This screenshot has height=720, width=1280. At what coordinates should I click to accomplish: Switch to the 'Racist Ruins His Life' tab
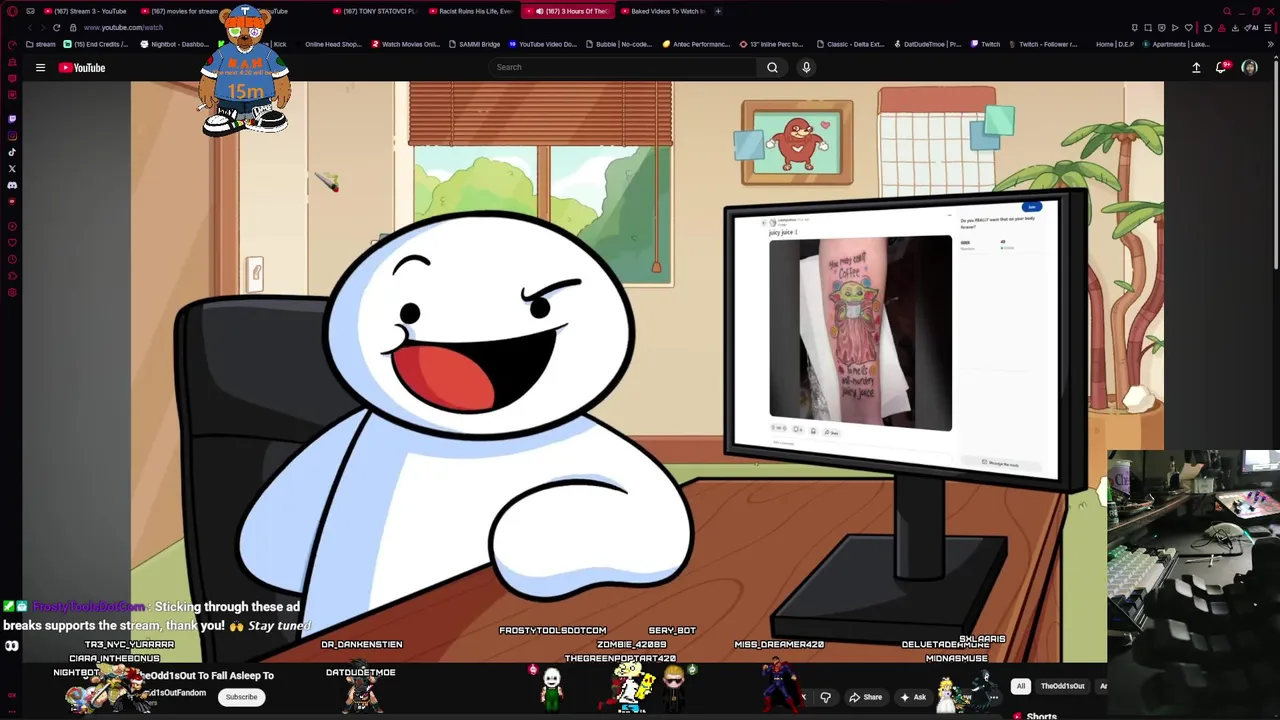point(470,11)
